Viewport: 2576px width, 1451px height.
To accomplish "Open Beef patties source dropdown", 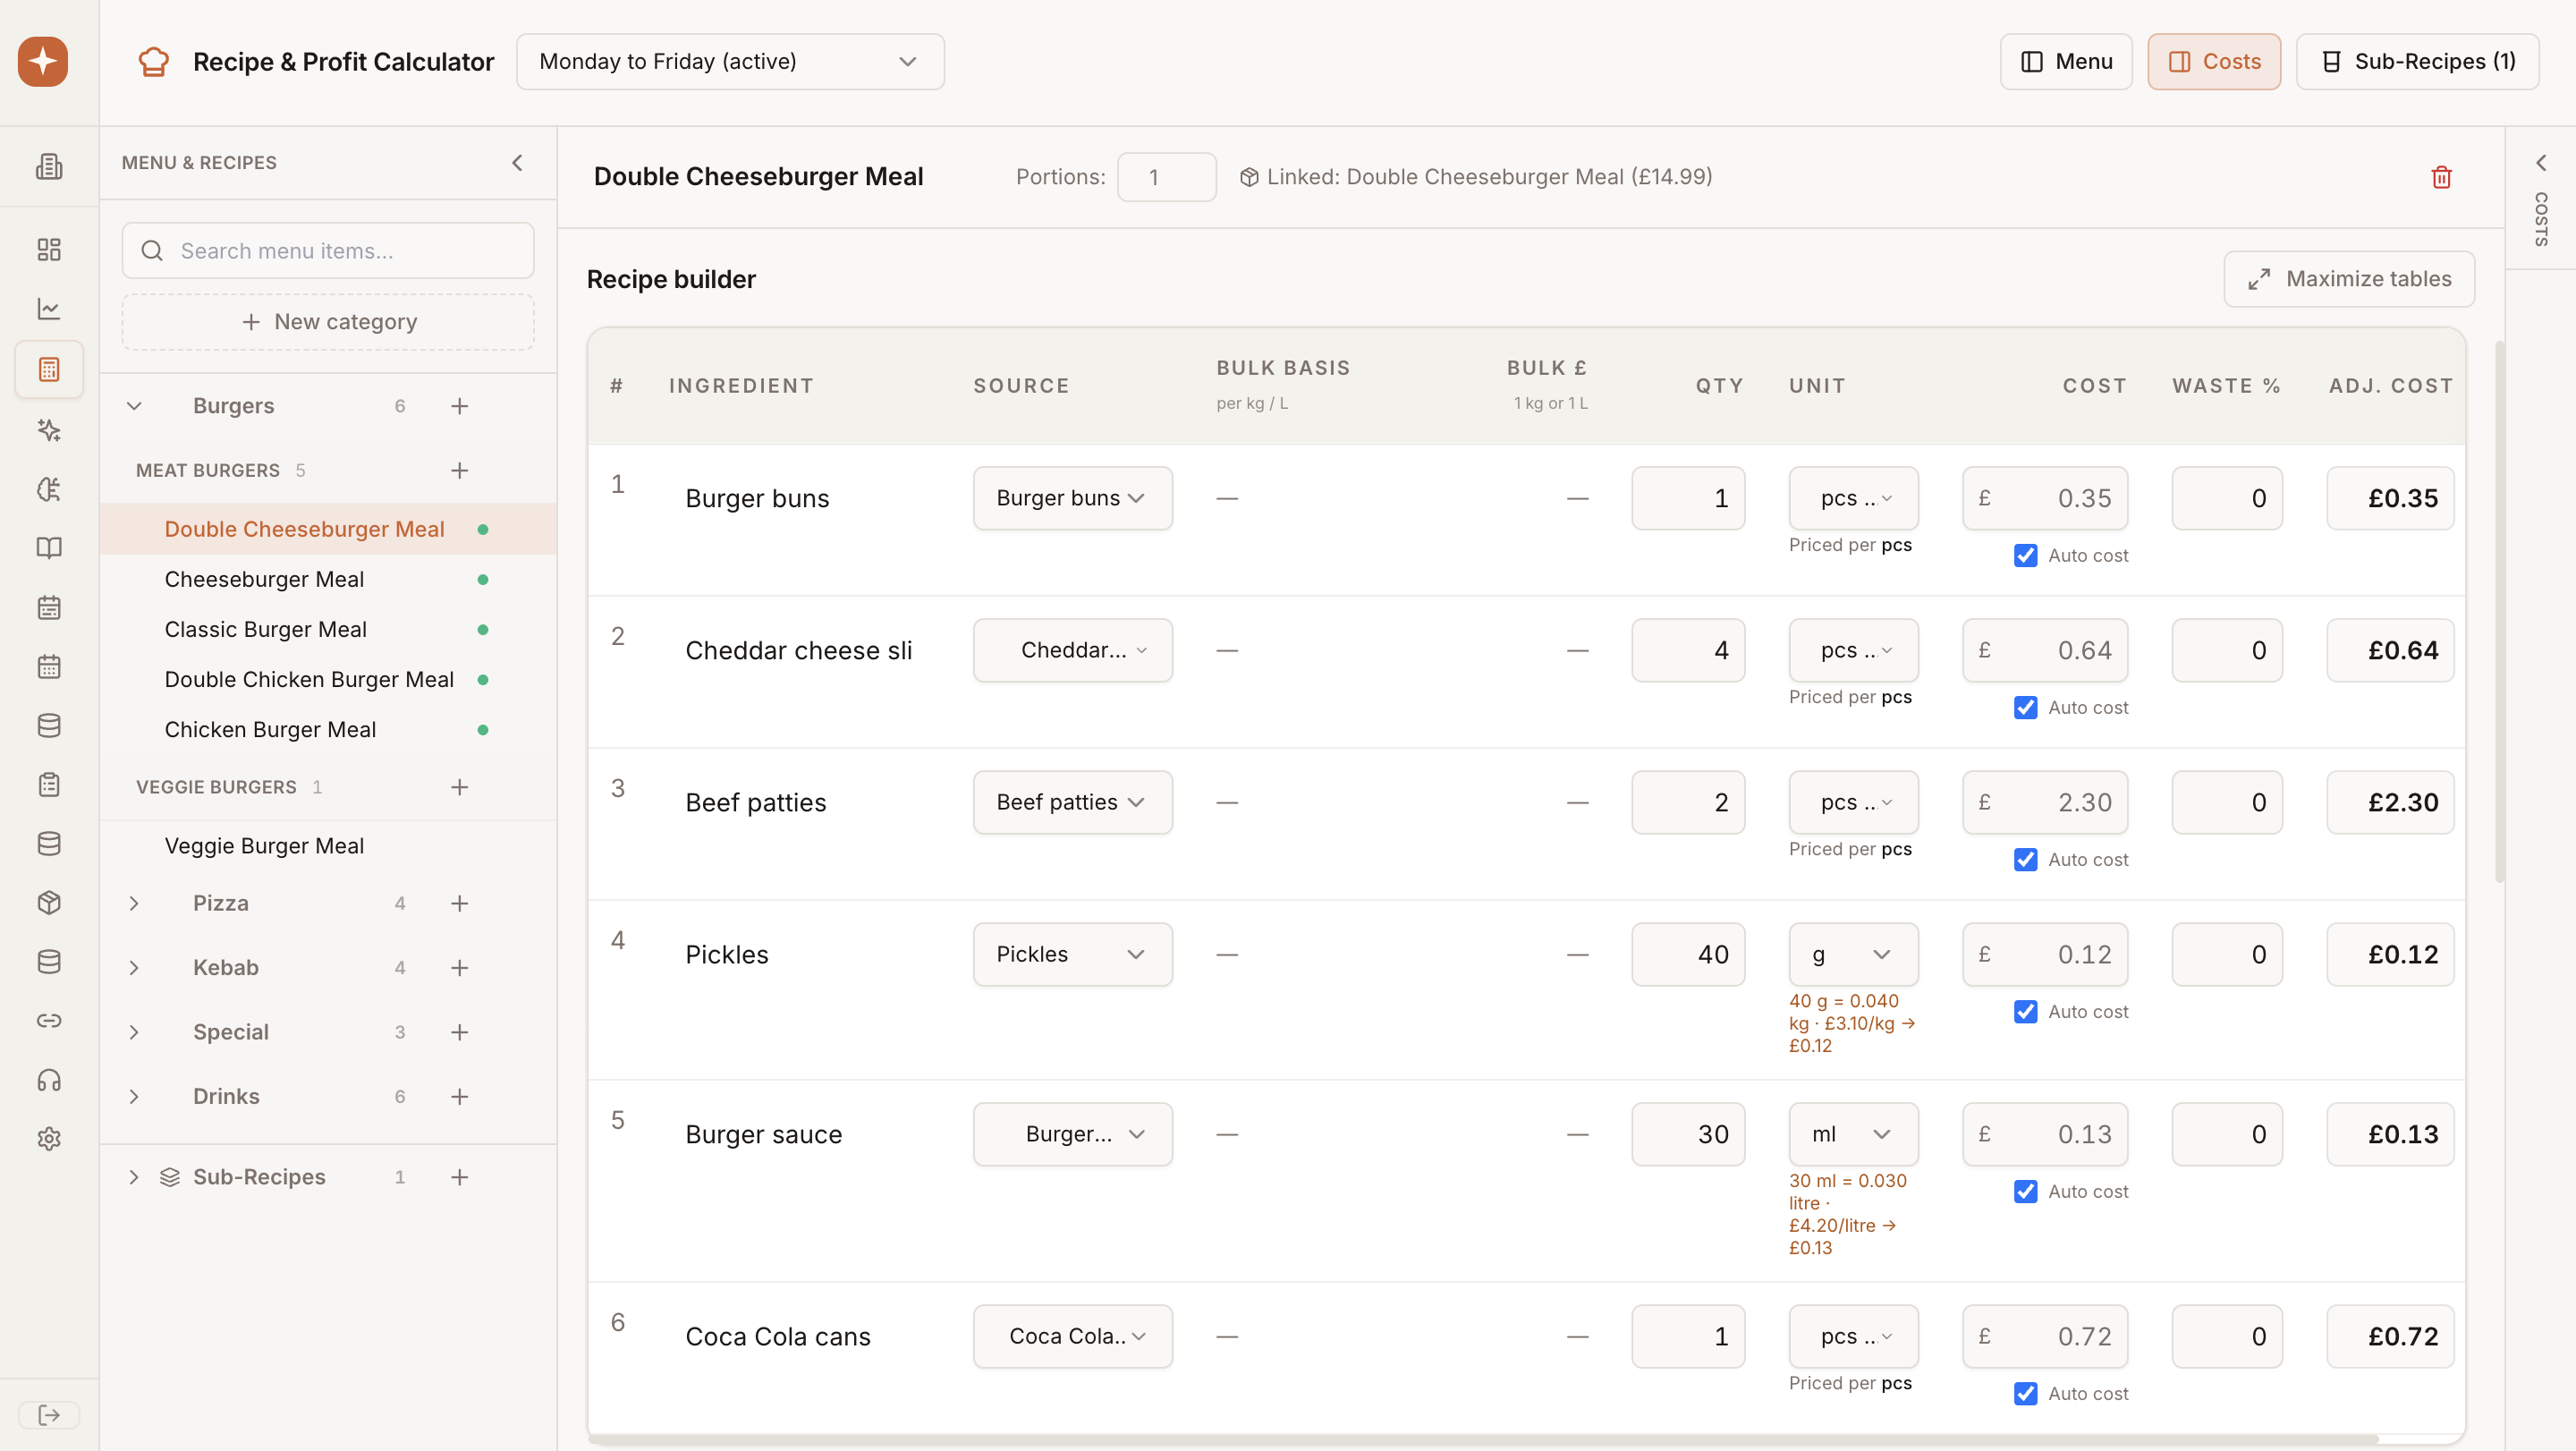I will point(1072,802).
